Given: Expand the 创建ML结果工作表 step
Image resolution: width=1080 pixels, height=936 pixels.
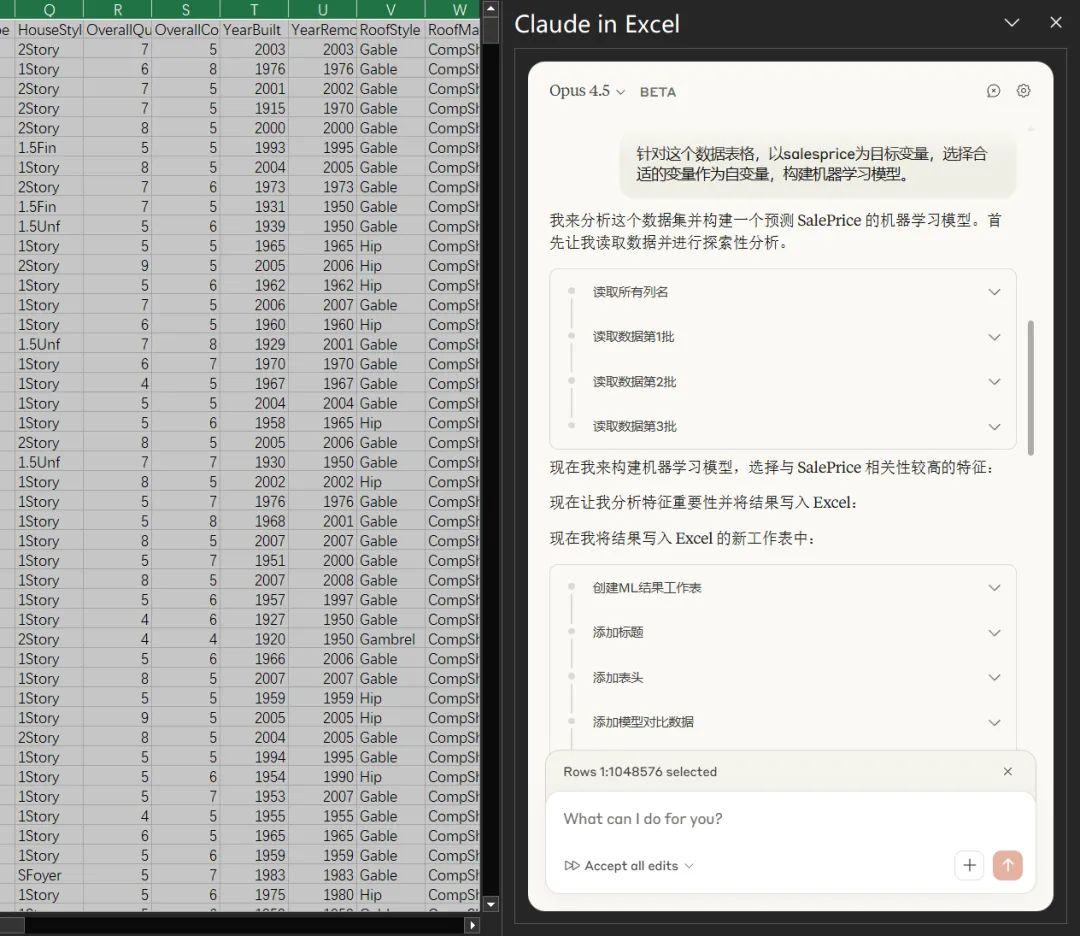Looking at the screenshot, I should [x=782, y=587].
